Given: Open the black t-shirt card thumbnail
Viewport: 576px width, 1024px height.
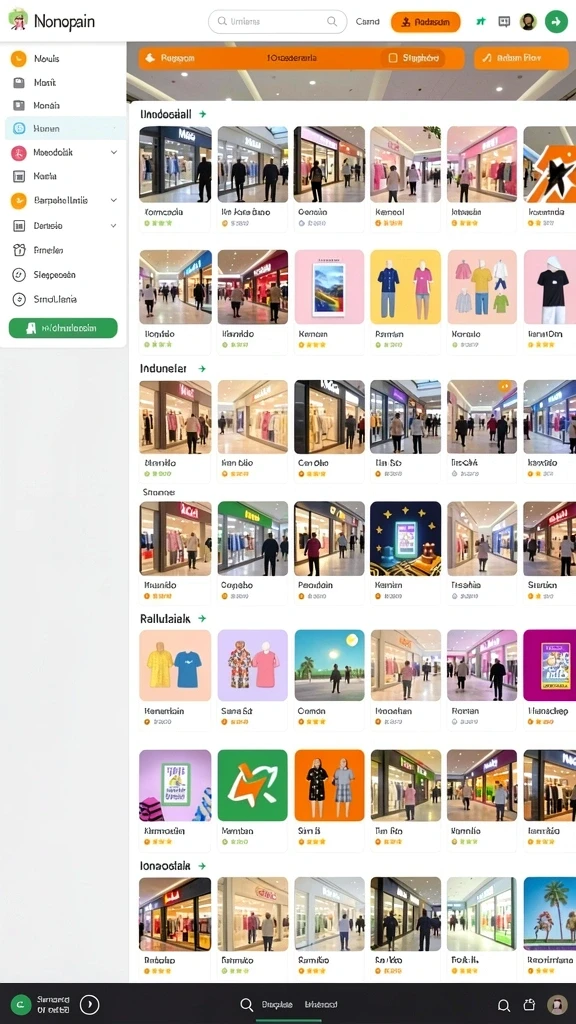Looking at the screenshot, I should tap(549, 287).
